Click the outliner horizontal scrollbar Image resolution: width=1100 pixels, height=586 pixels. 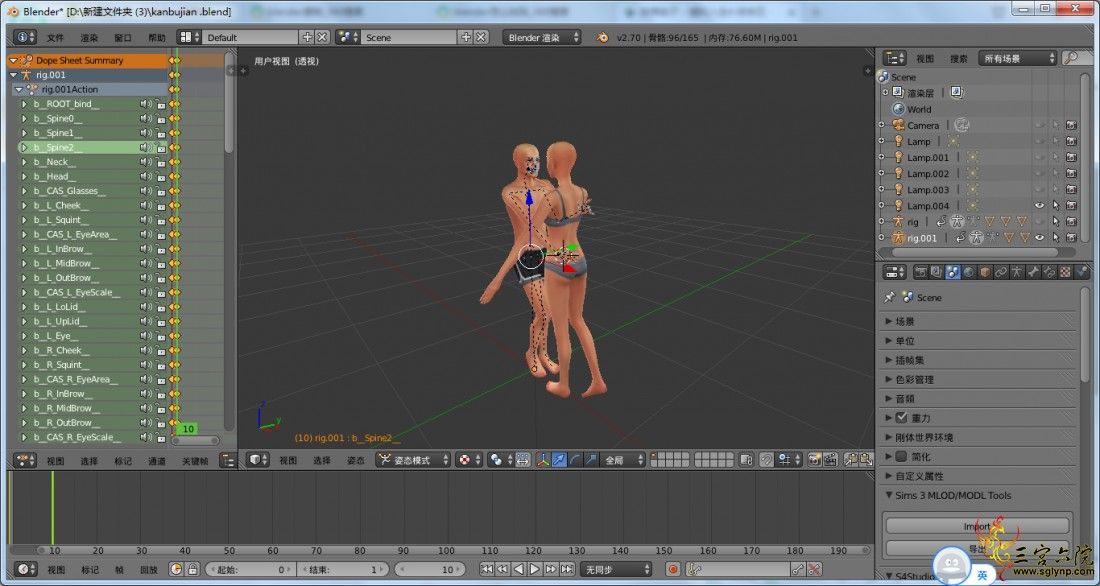(977, 251)
